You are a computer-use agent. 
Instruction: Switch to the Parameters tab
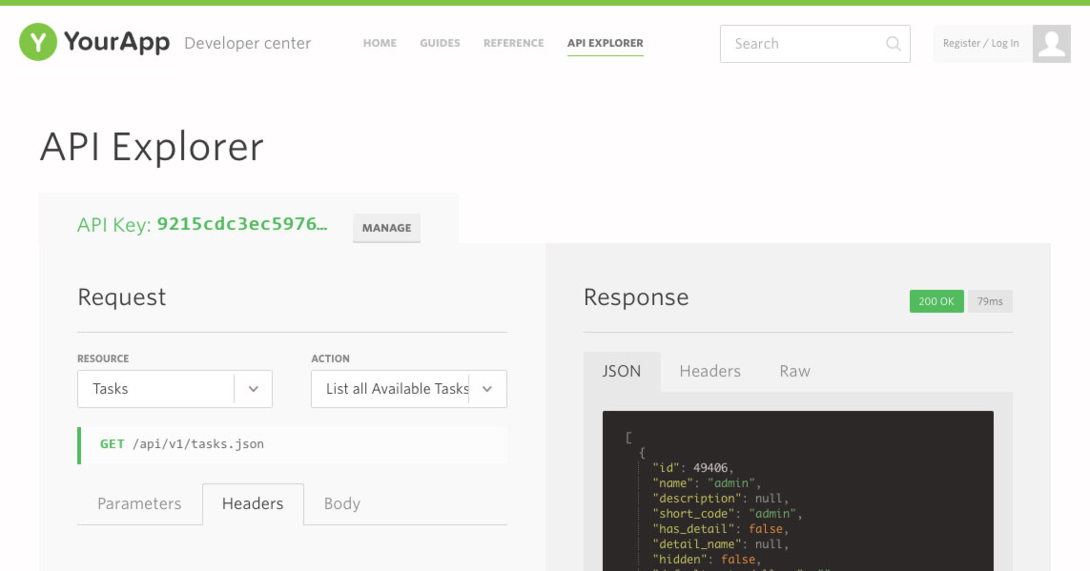(139, 504)
